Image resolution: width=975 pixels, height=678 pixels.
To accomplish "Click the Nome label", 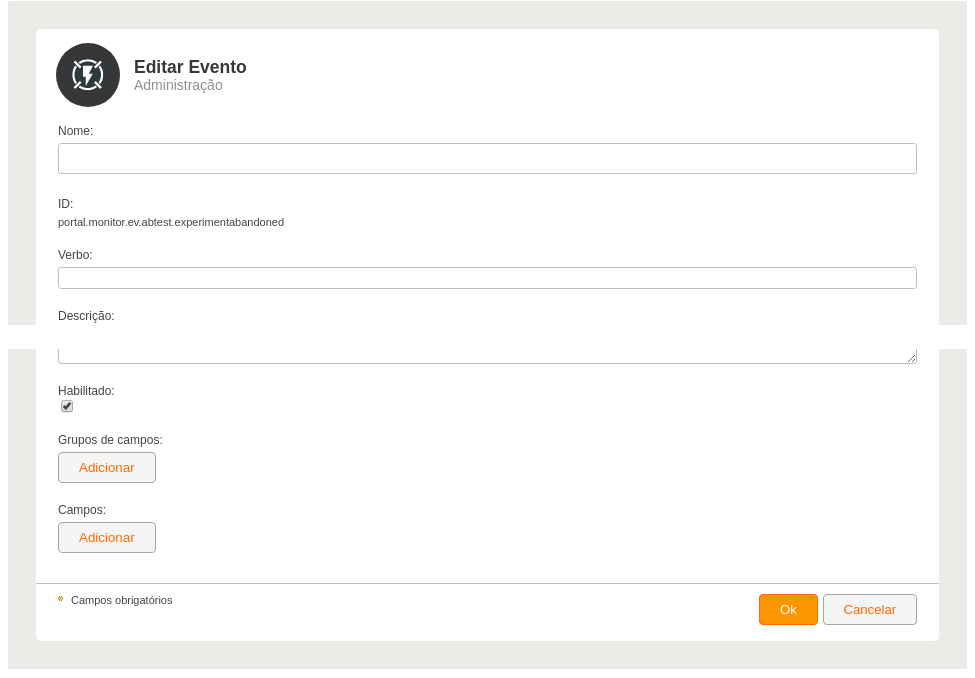I will point(75,131).
